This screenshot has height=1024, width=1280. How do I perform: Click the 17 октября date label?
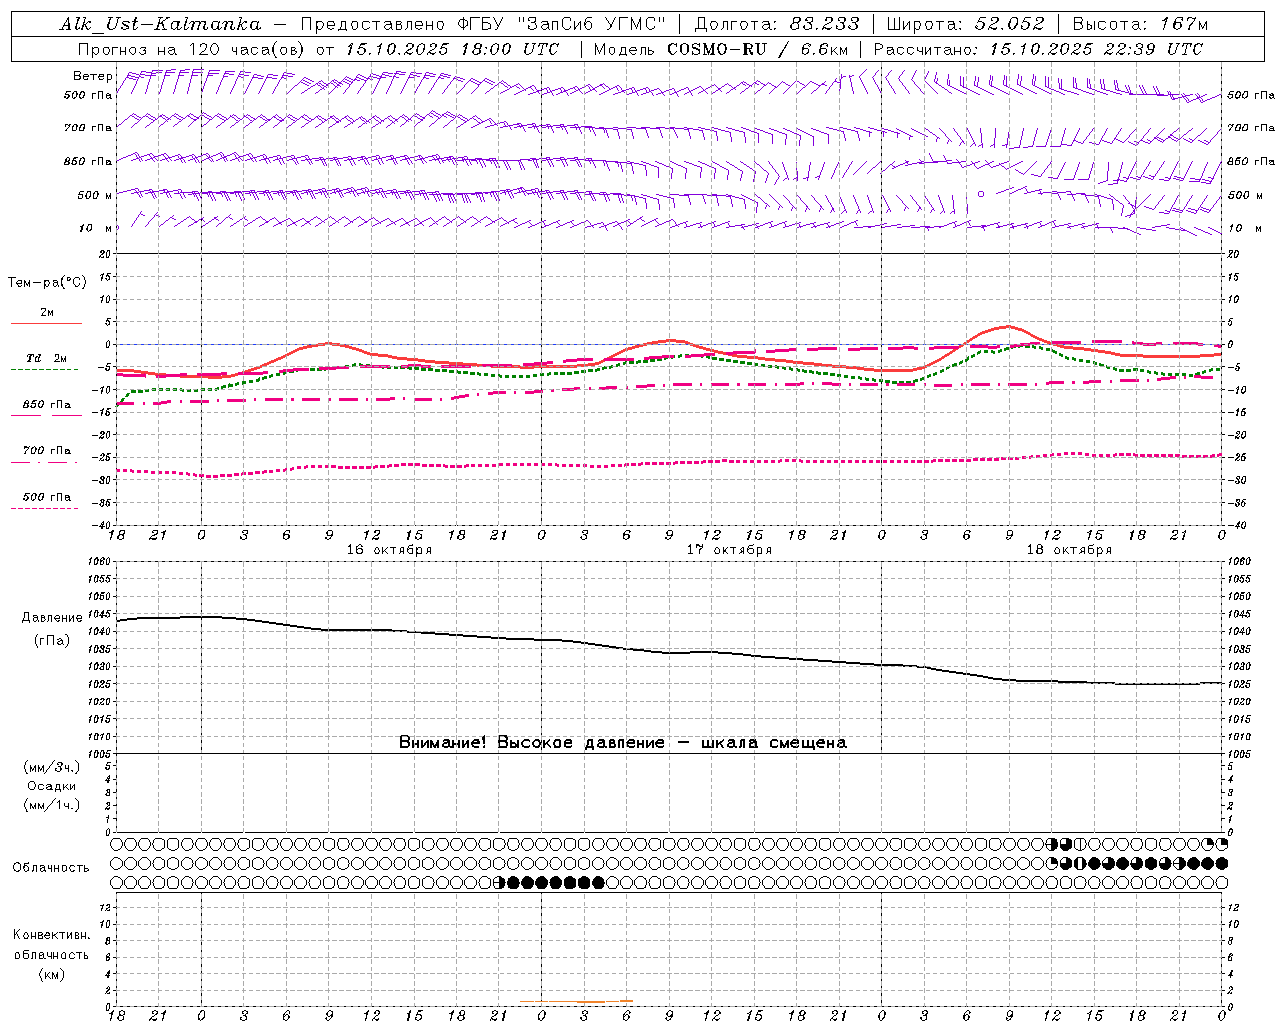pyautogui.click(x=729, y=550)
